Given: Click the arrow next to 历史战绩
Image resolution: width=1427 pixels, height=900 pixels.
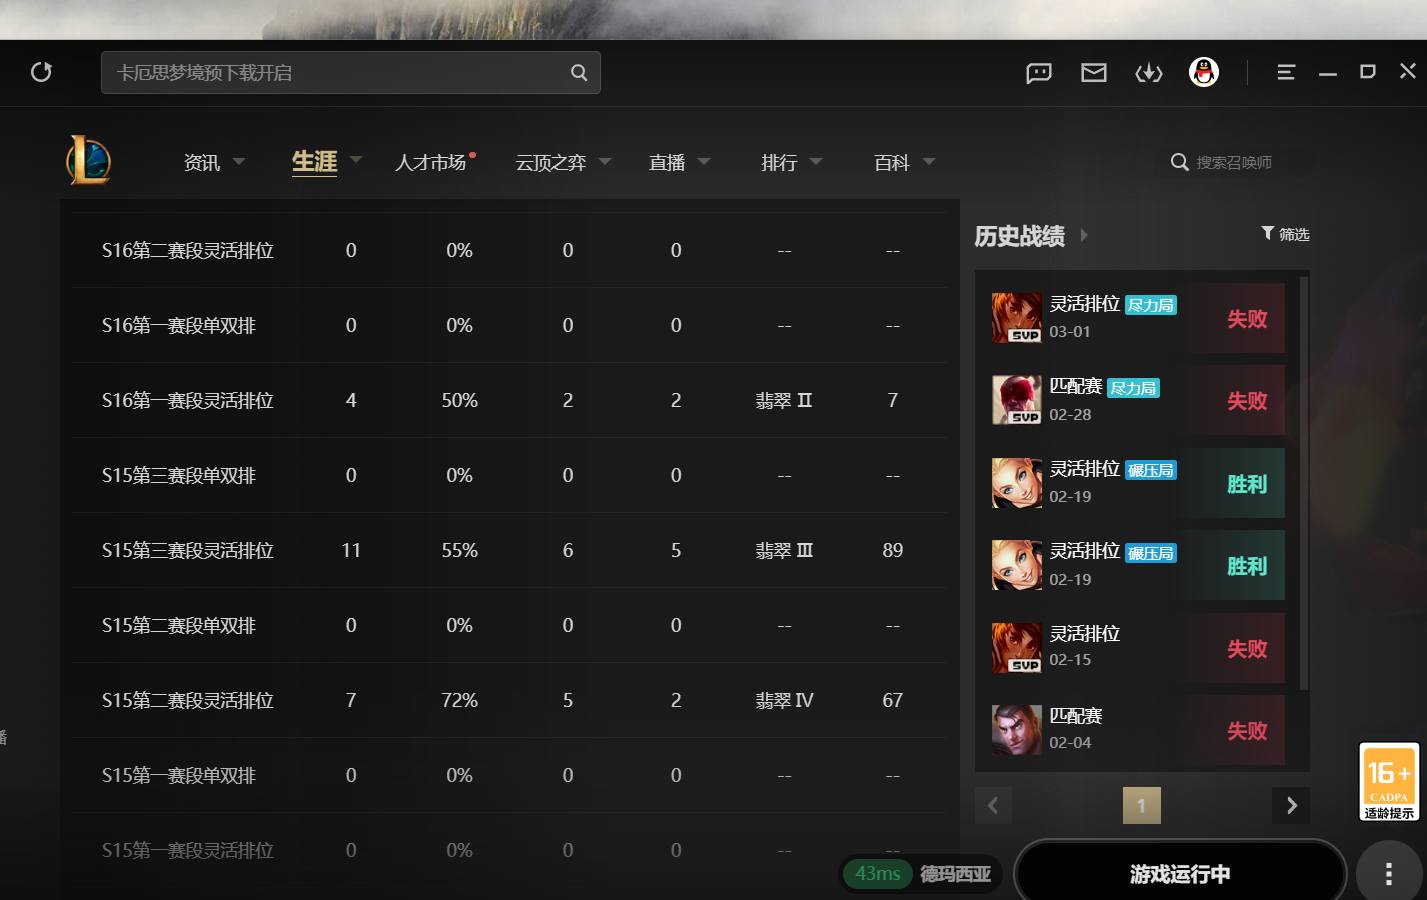Looking at the screenshot, I should [1084, 235].
